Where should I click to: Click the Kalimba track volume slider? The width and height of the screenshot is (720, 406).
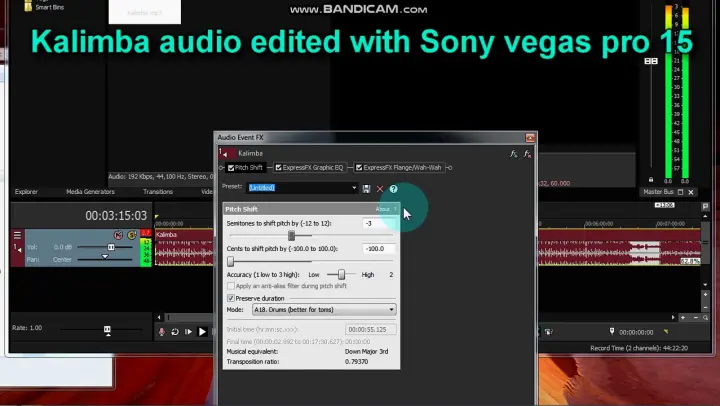111,247
